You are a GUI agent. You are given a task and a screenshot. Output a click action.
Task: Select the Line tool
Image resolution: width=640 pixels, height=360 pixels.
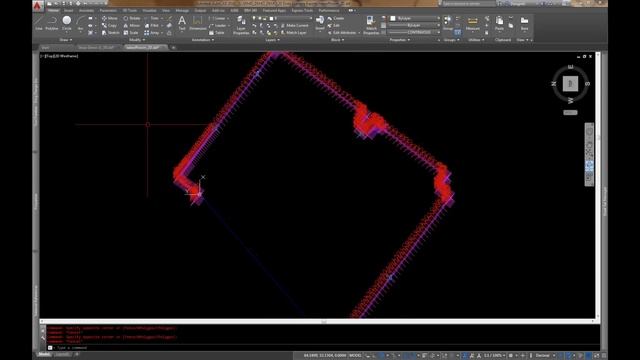(39, 23)
